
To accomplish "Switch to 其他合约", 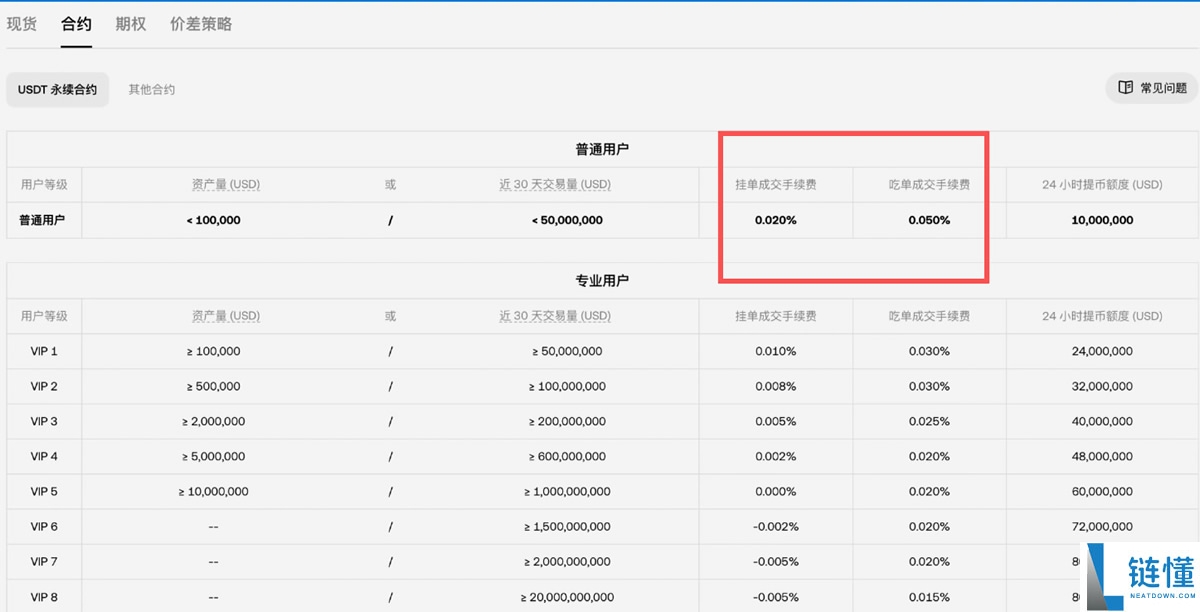I will point(150,88).
